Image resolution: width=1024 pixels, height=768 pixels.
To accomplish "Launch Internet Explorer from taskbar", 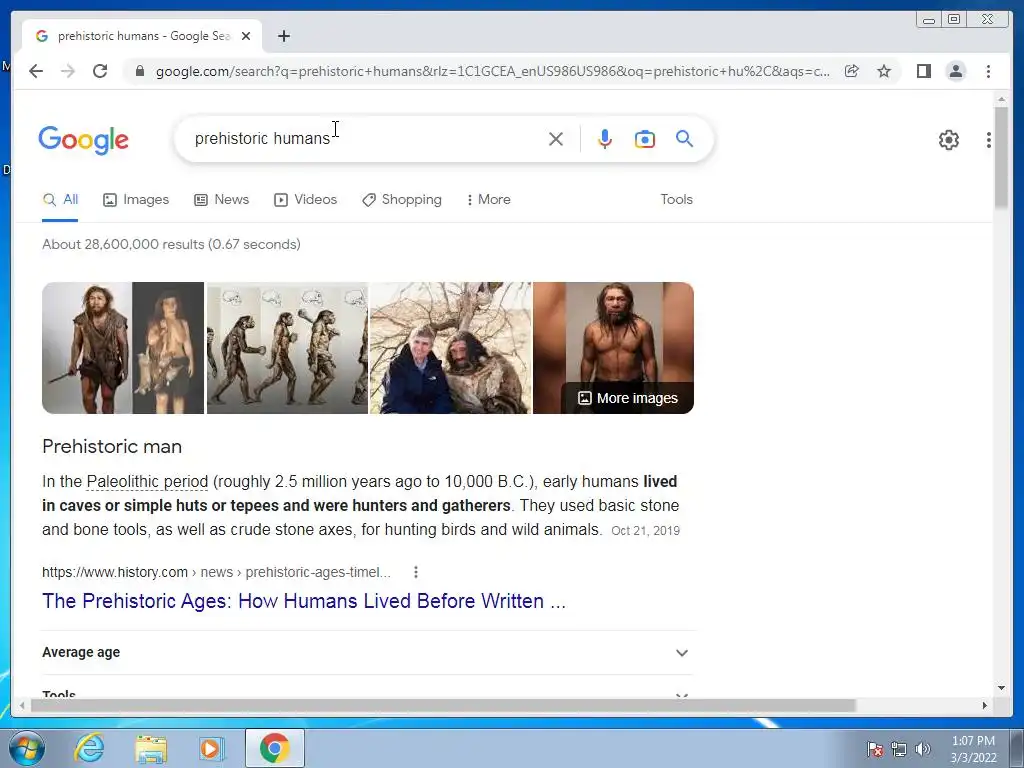I will pos(89,748).
